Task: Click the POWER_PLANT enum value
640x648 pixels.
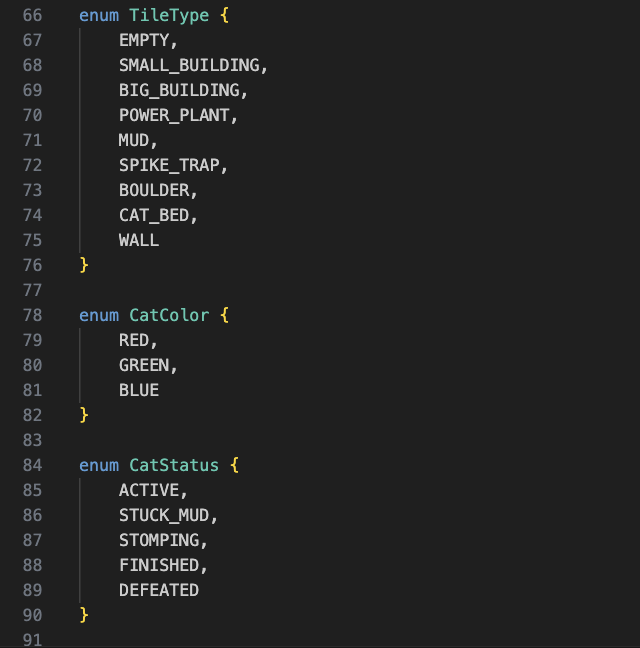Action: [x=174, y=116]
